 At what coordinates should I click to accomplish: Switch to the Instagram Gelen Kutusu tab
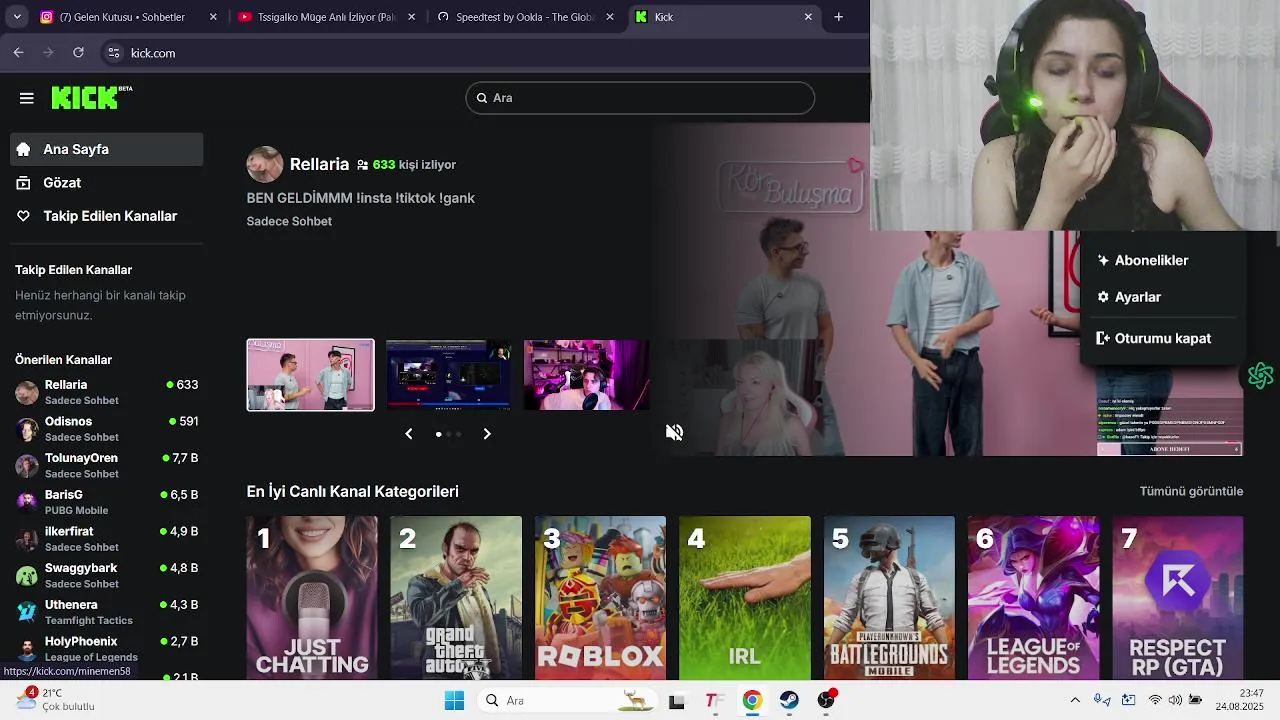point(128,17)
